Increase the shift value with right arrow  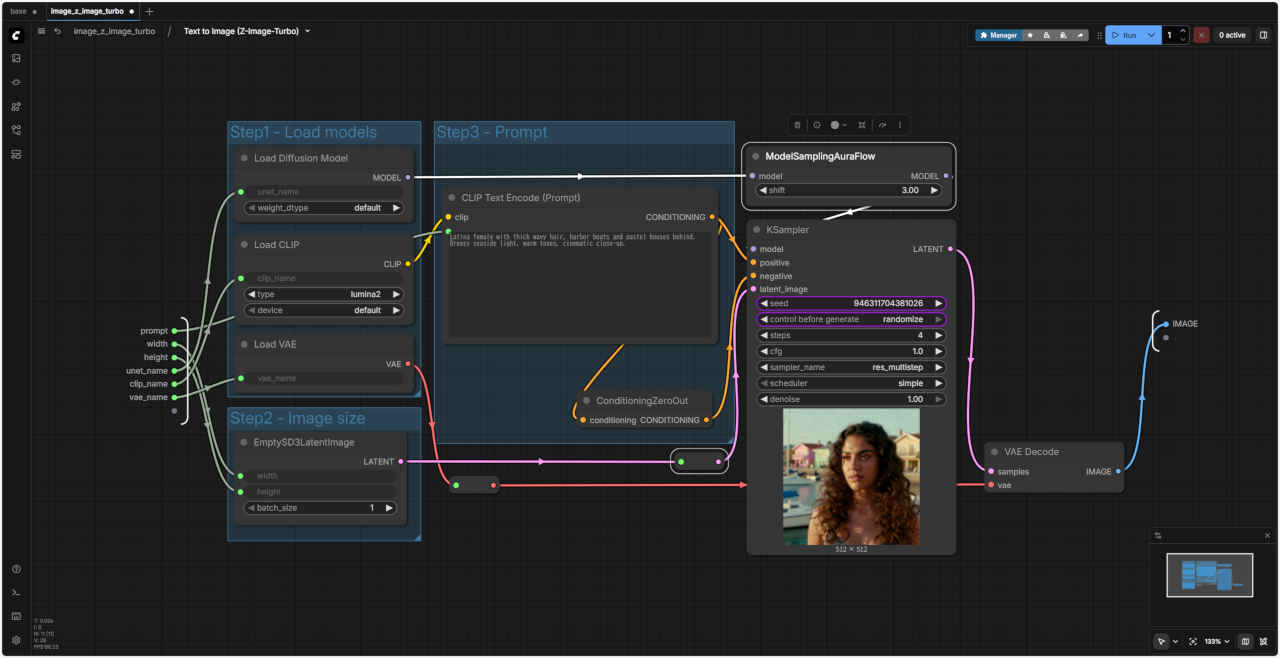coord(934,190)
